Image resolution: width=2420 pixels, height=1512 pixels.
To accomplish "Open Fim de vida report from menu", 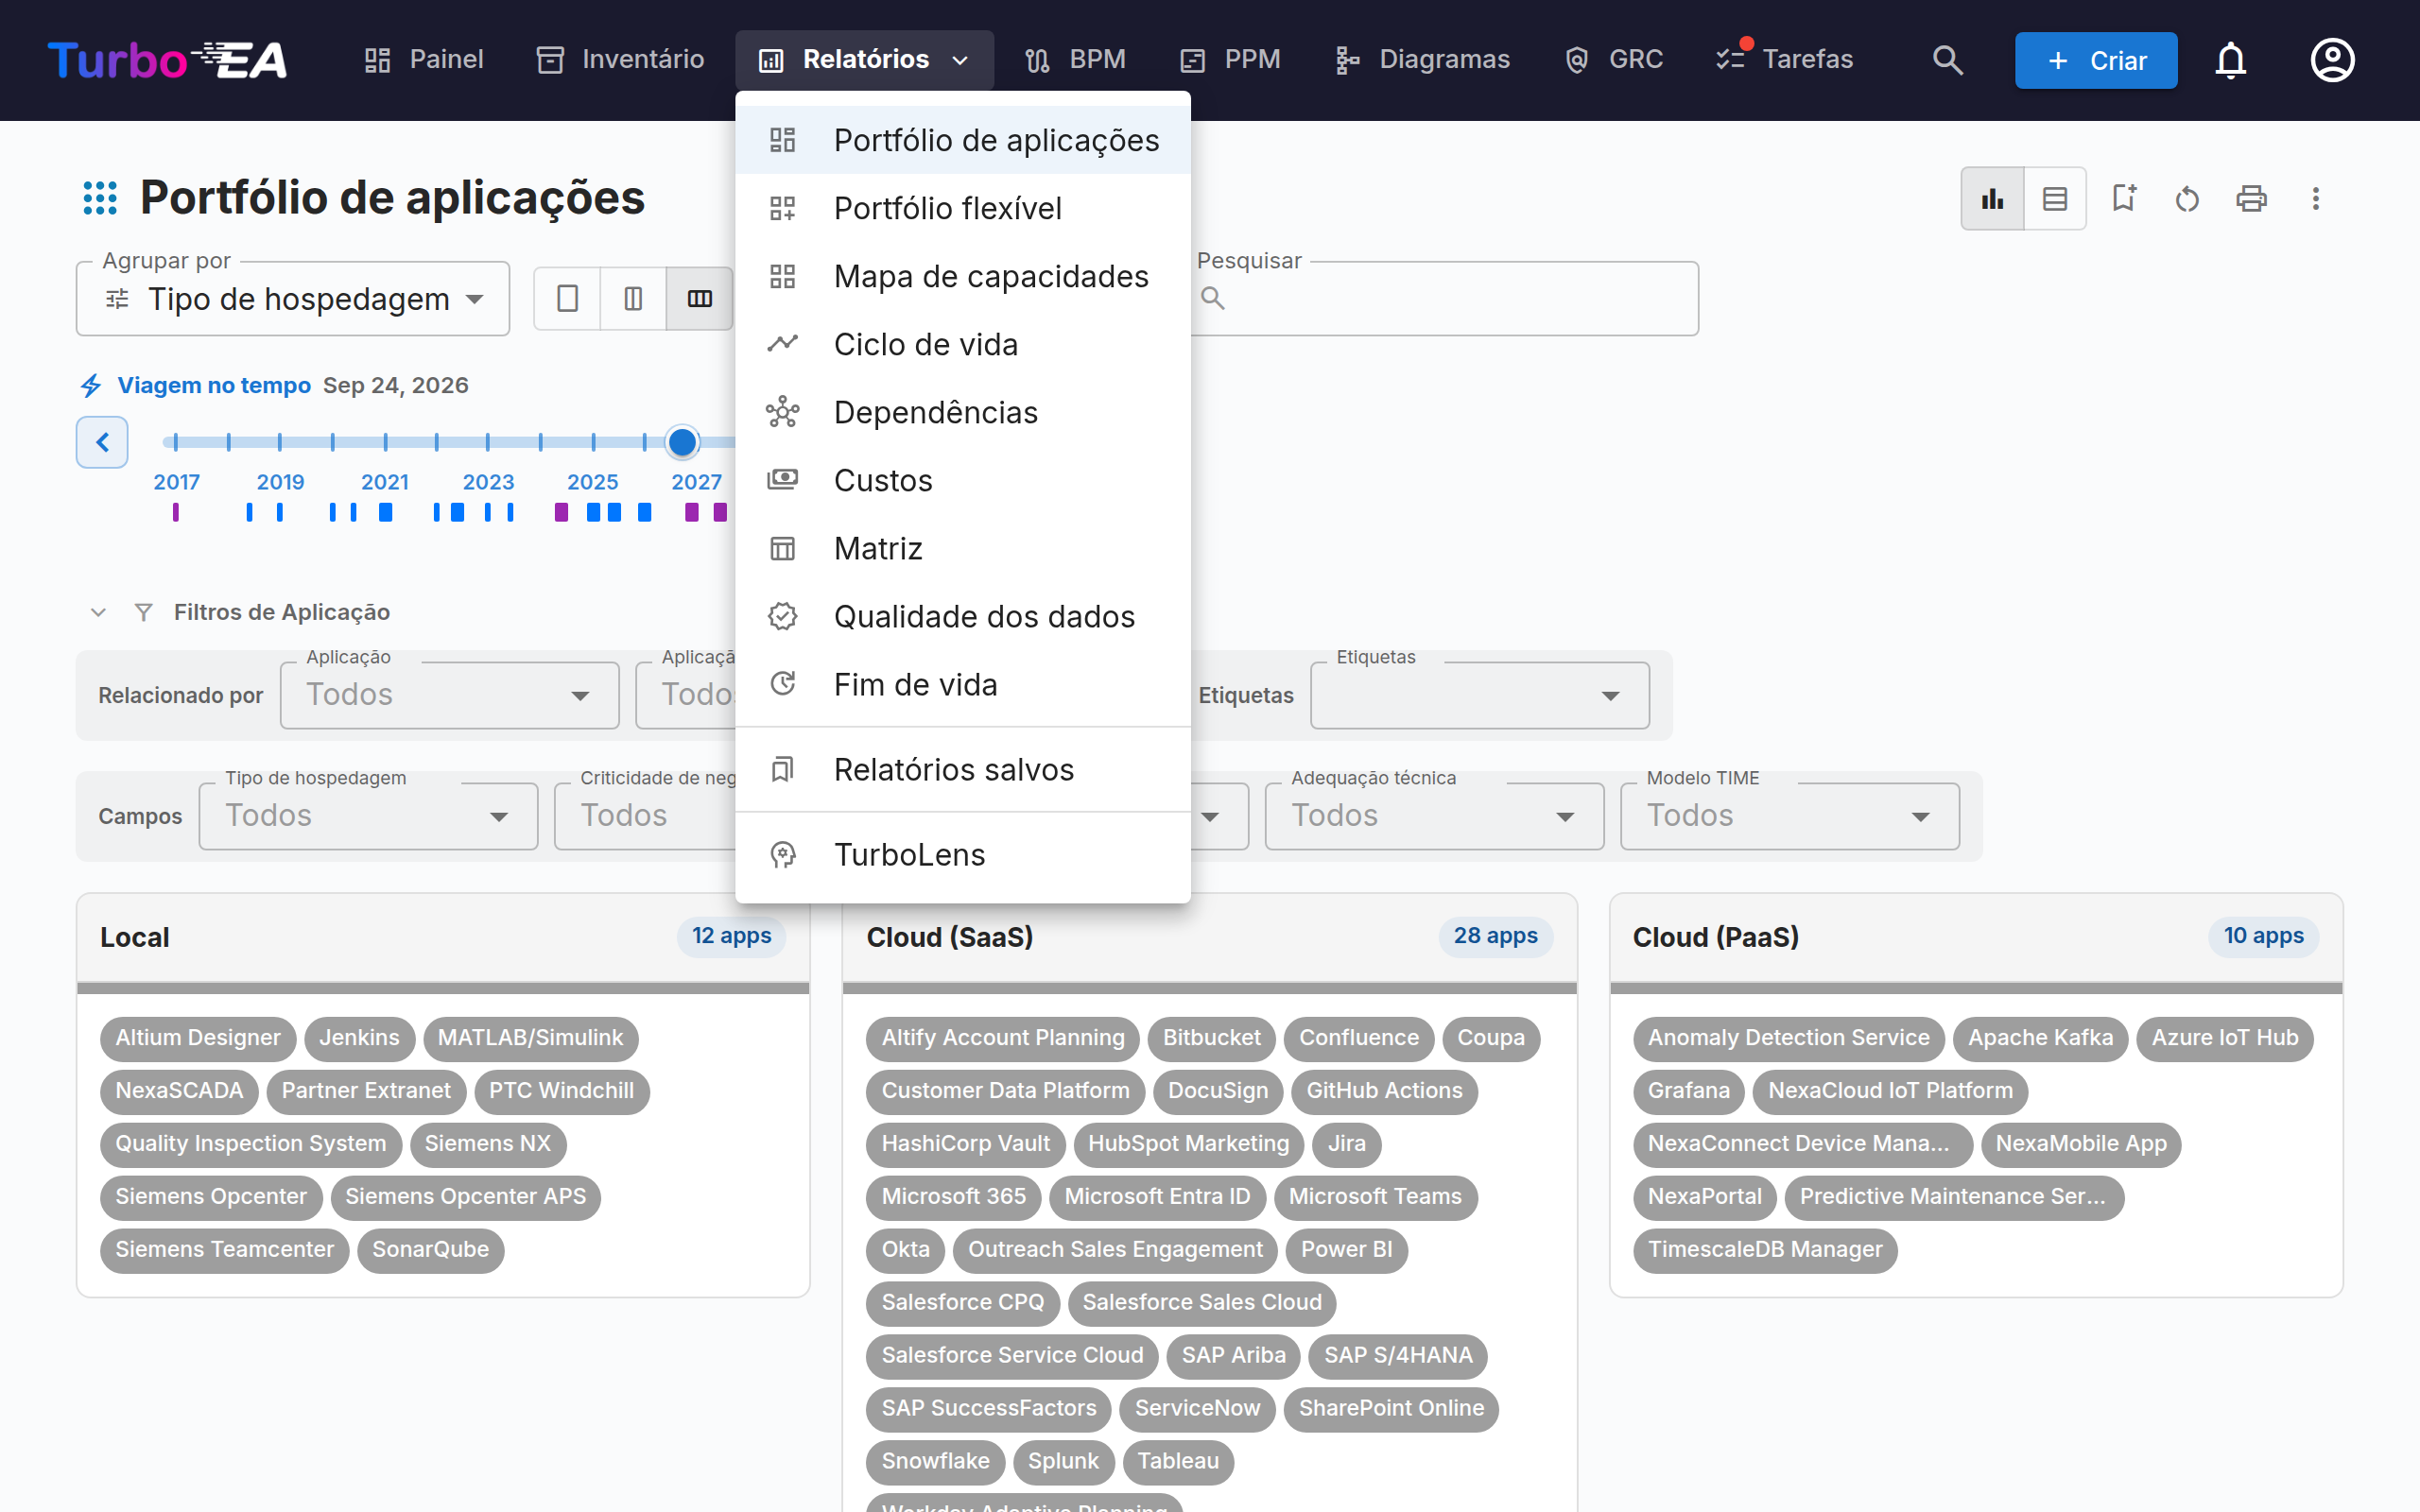I will (962, 684).
